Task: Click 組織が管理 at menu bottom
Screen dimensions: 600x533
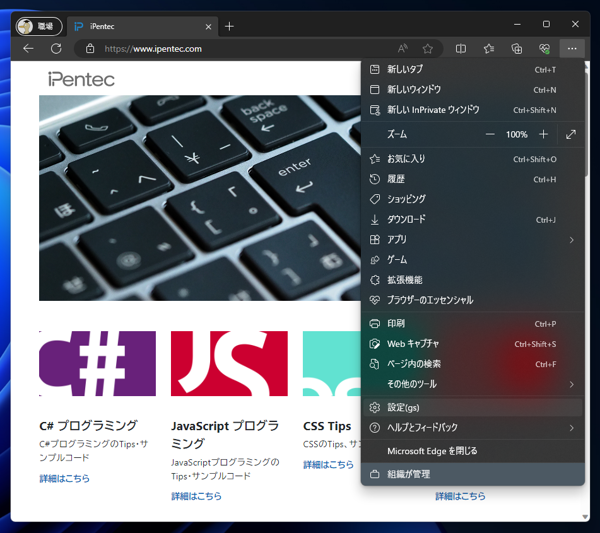Action: pos(473,474)
